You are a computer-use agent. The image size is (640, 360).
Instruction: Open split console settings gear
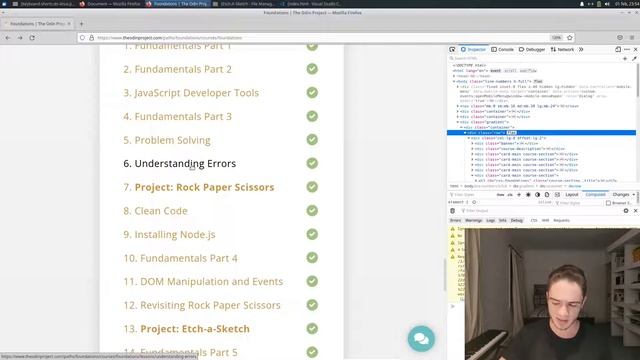click(x=626, y=211)
